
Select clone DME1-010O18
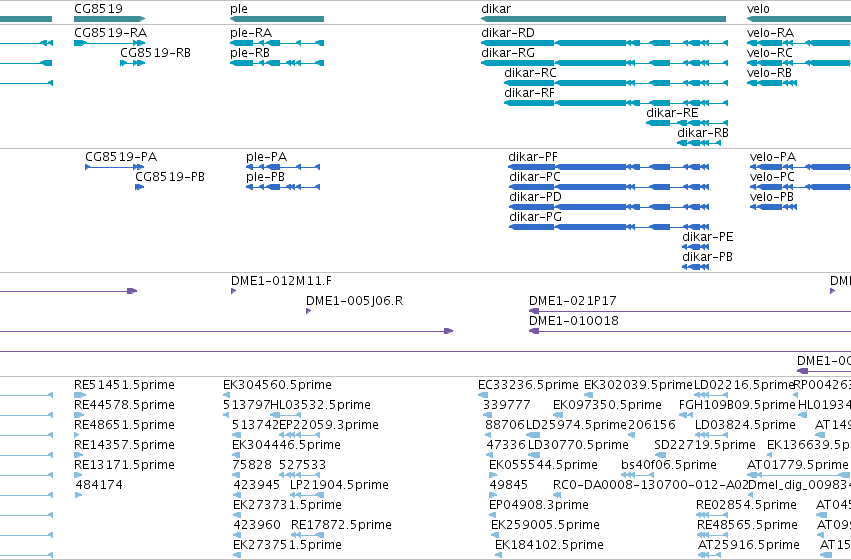690,332
